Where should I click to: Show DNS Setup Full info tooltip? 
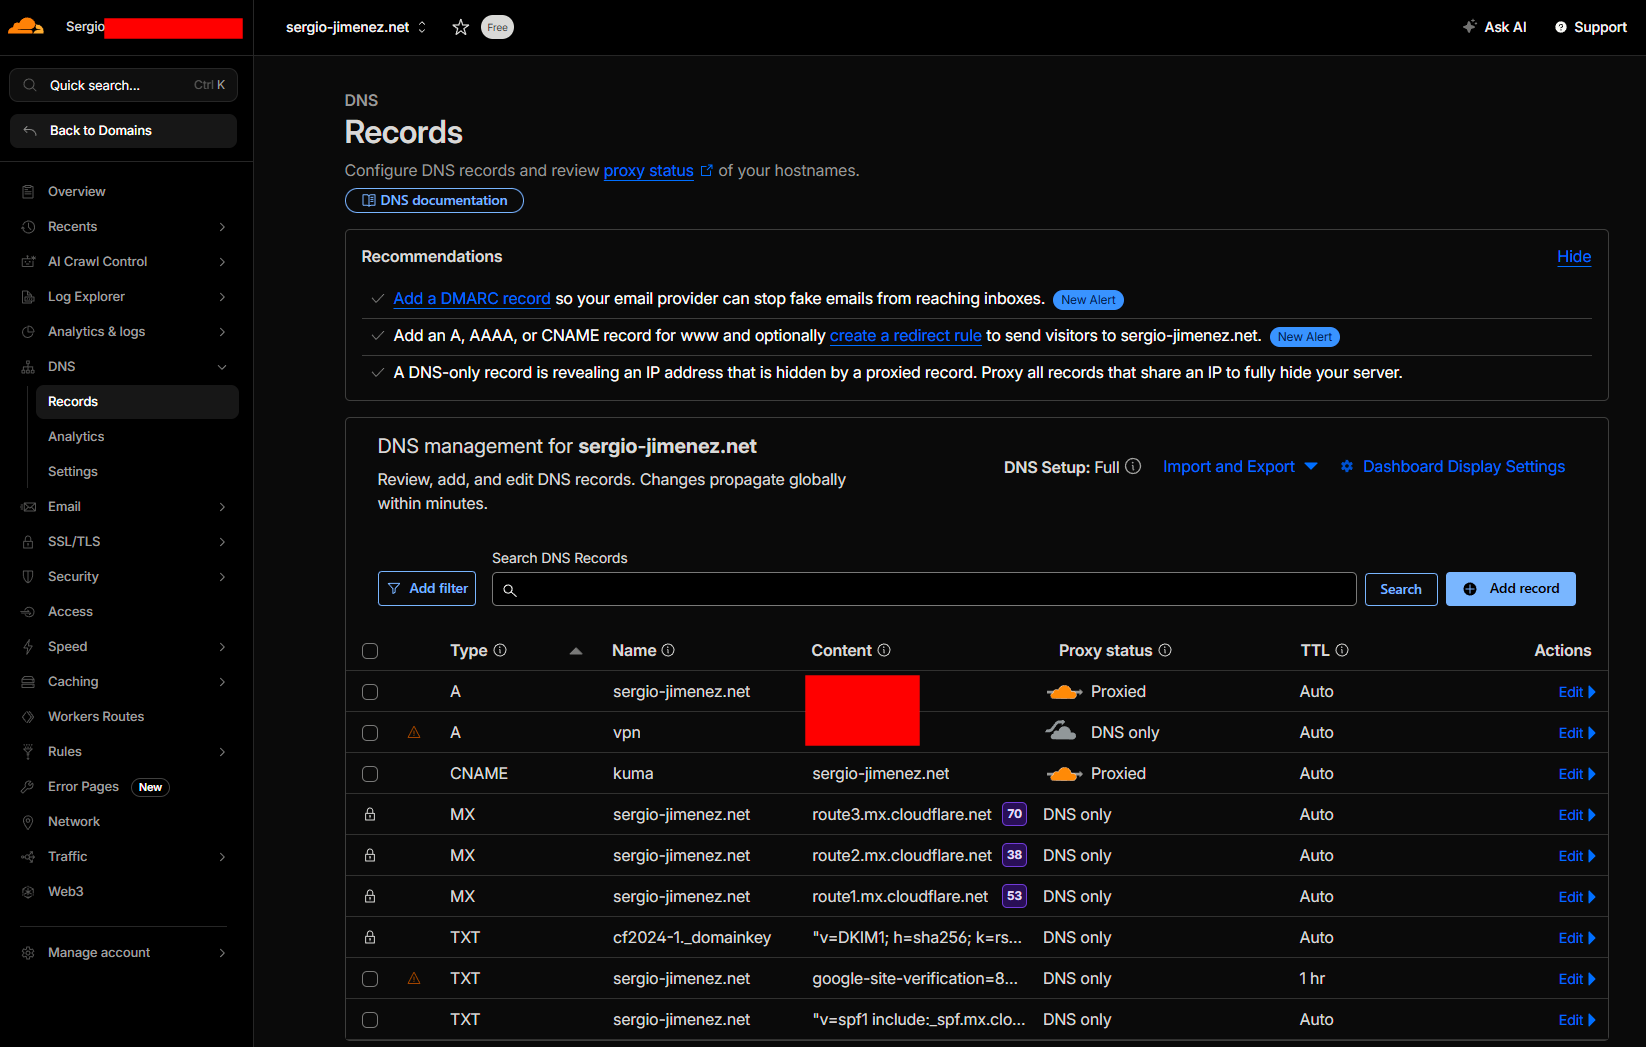pyautogui.click(x=1133, y=466)
